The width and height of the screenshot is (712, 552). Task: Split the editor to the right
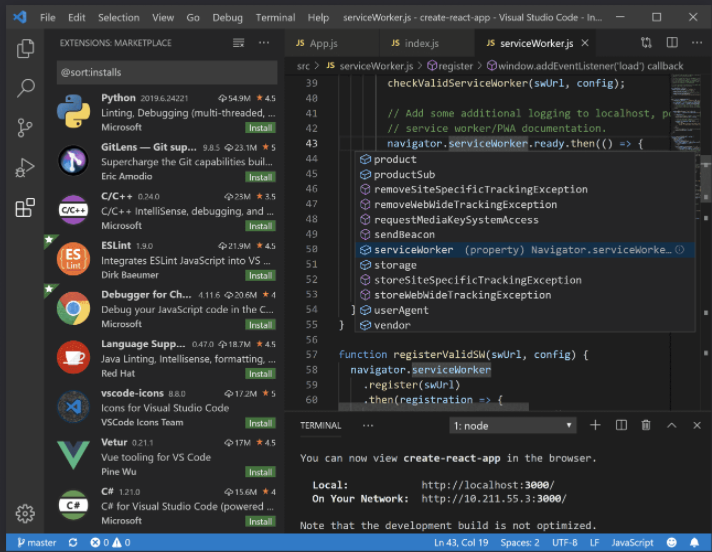coord(672,43)
